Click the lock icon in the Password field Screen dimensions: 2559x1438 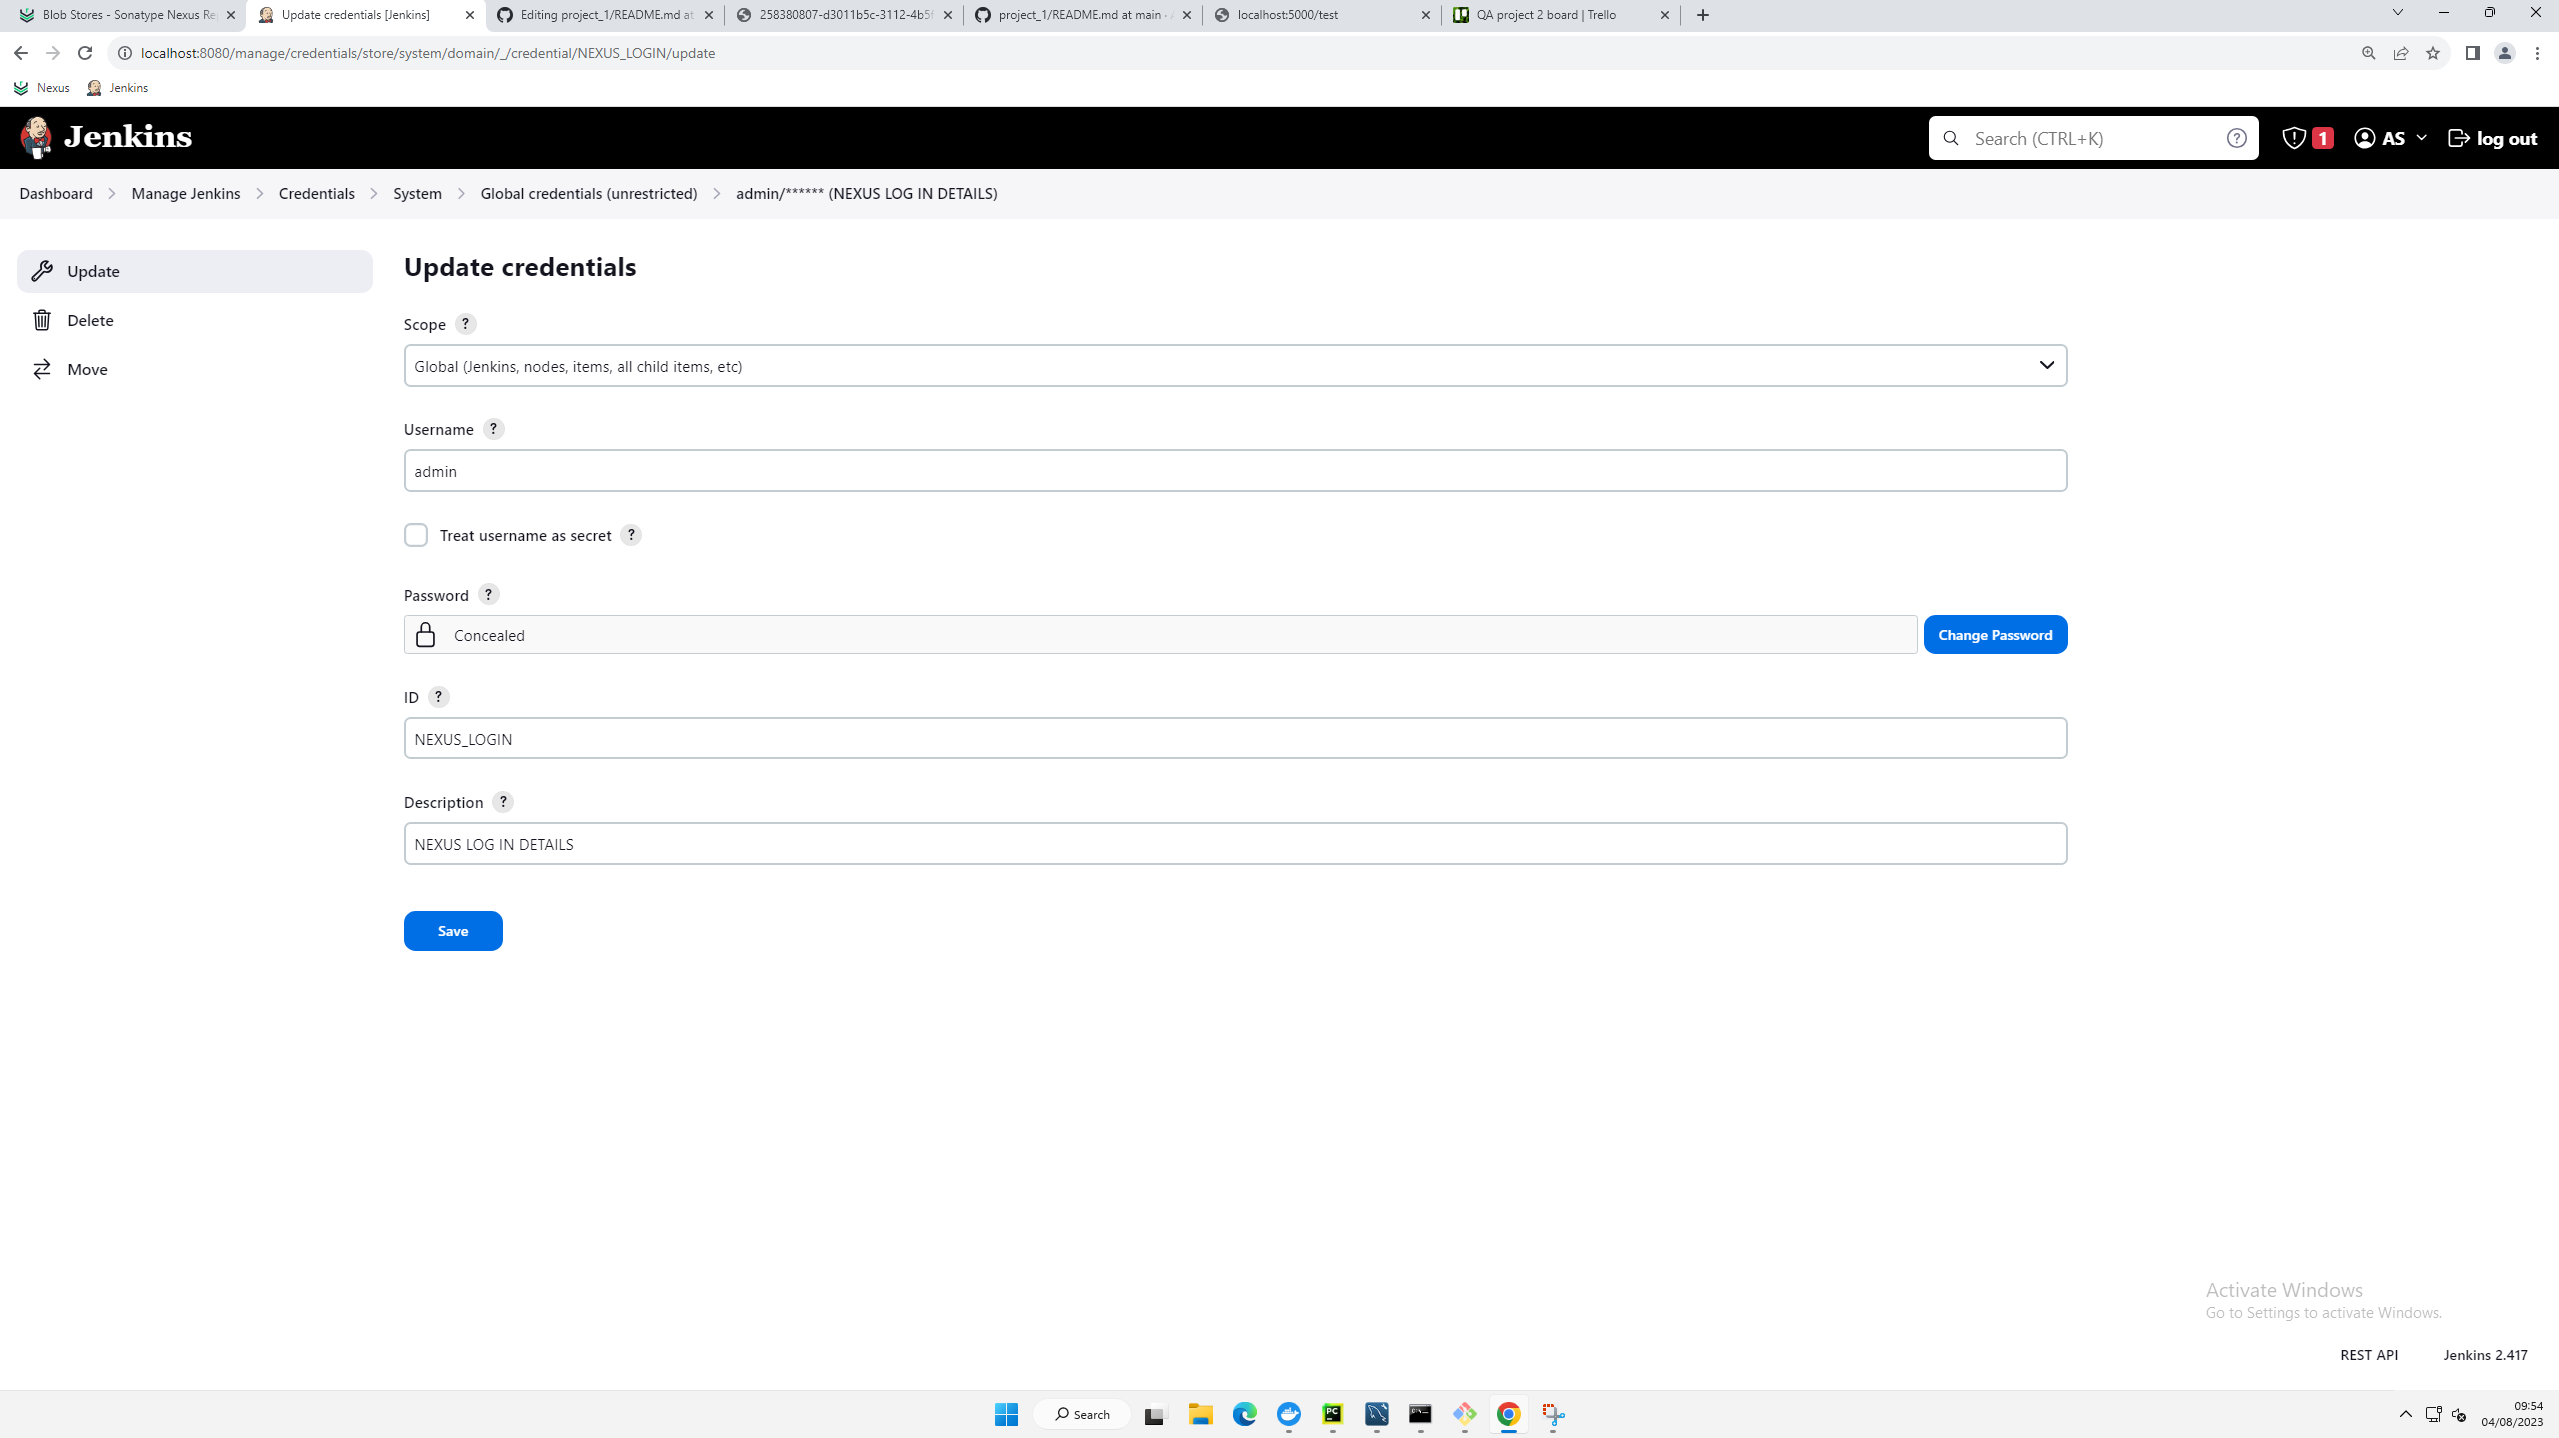coord(425,634)
